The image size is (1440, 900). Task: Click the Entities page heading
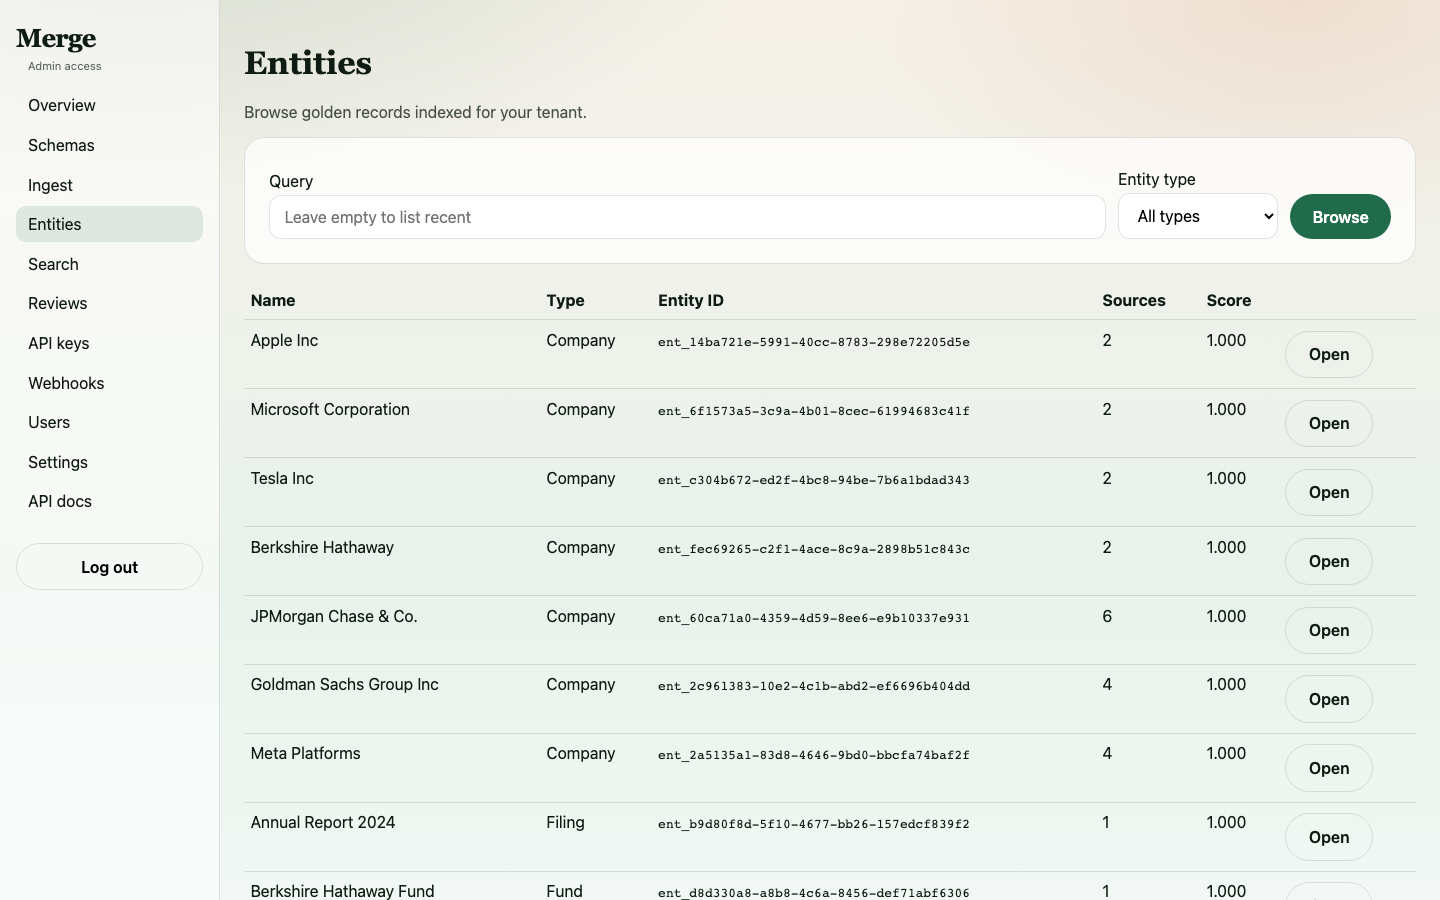[x=308, y=63]
